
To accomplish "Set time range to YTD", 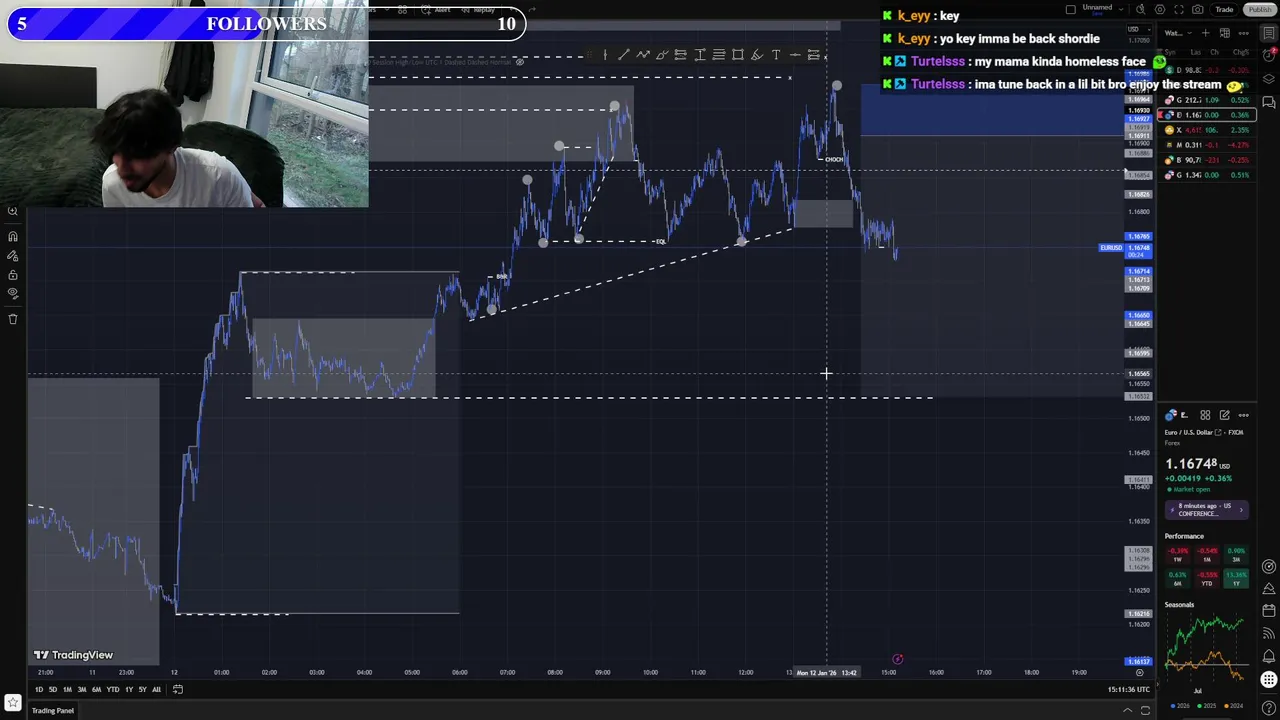I will pos(113,689).
